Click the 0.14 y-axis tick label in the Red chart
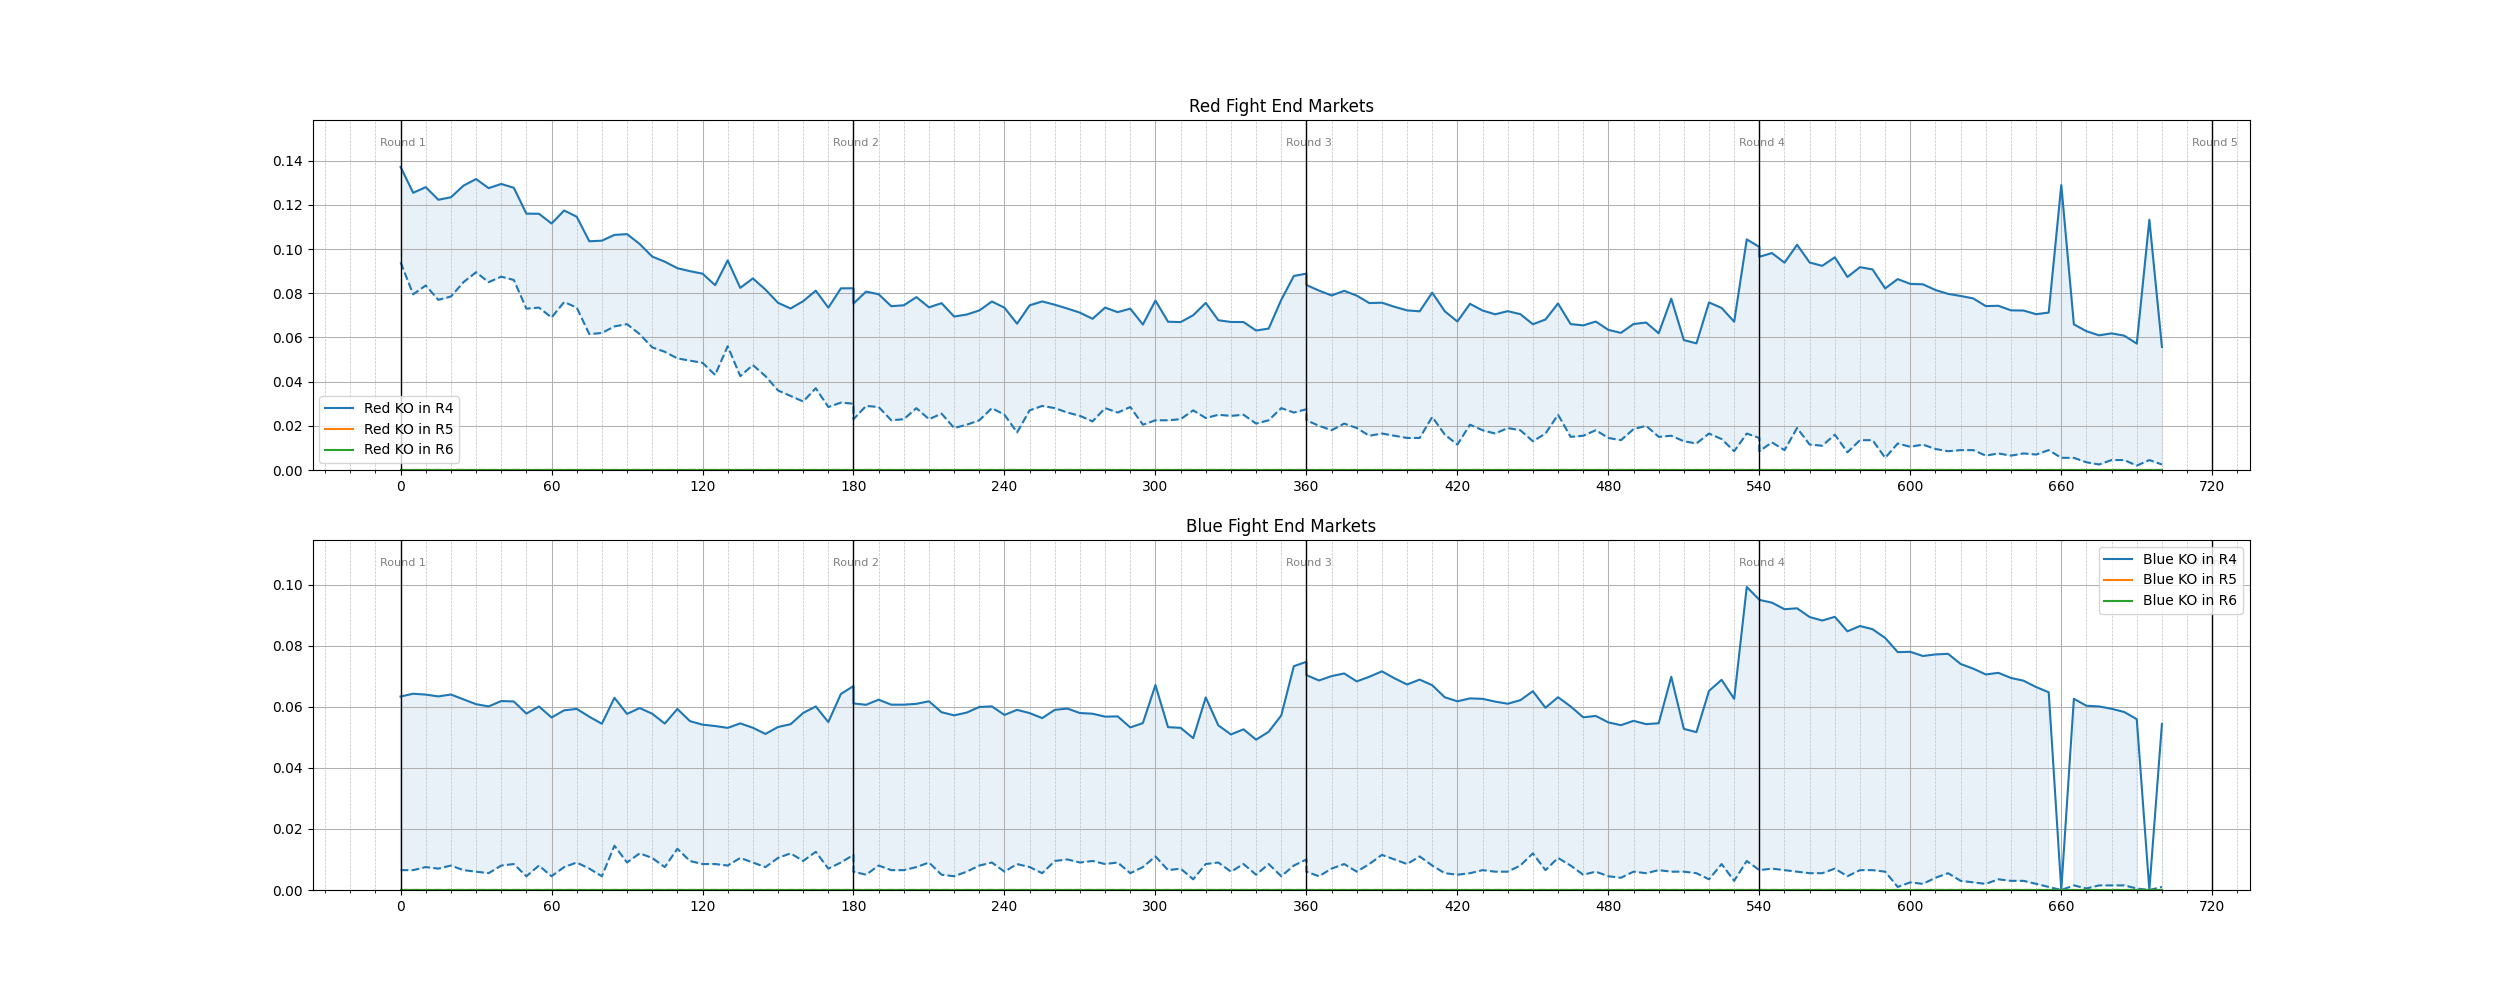 pyautogui.click(x=287, y=161)
